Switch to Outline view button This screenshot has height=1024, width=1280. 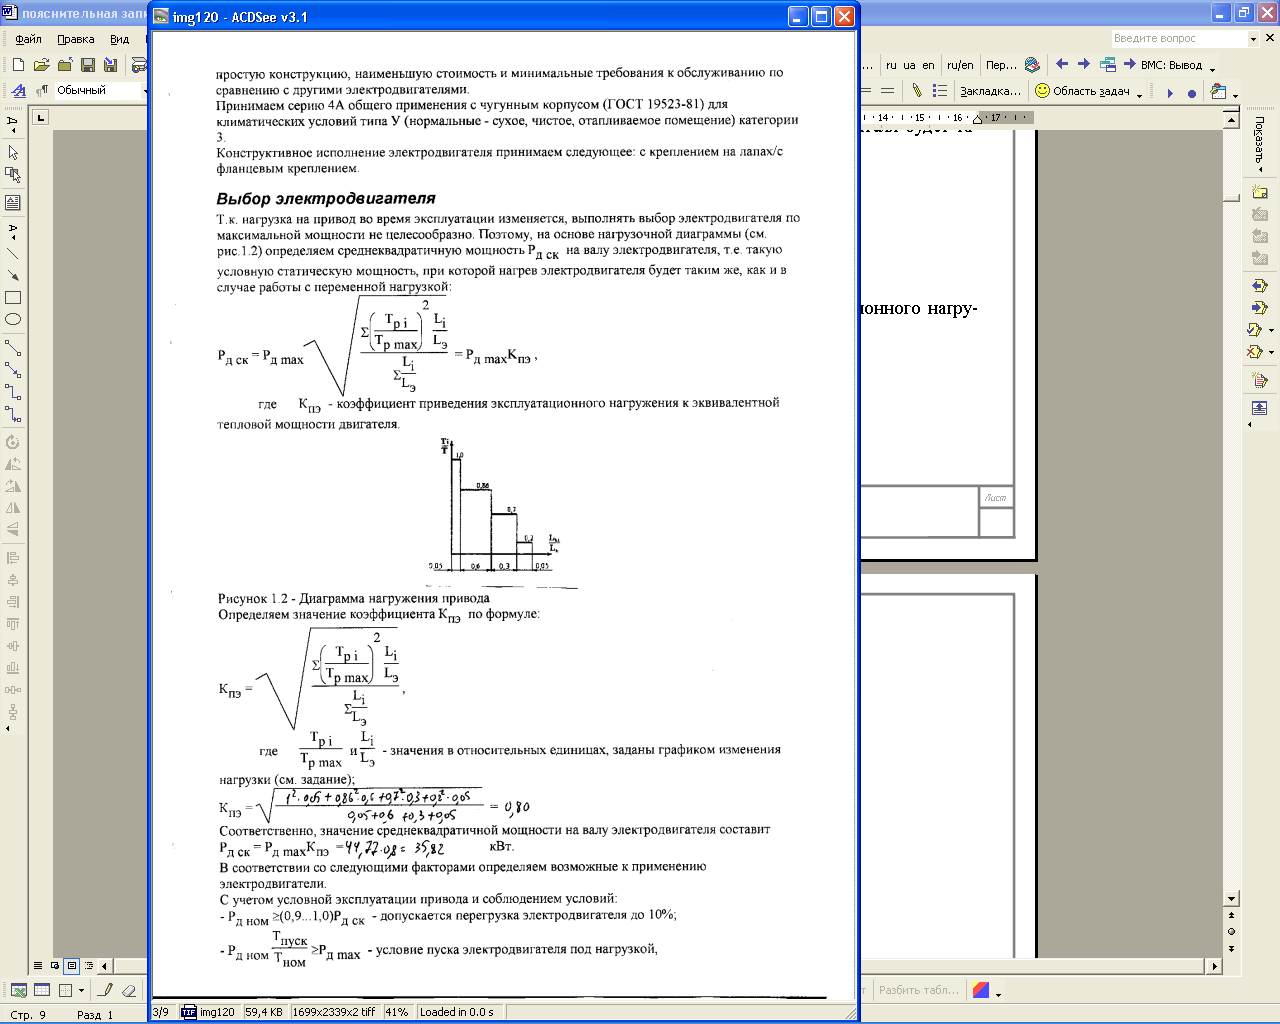point(89,966)
